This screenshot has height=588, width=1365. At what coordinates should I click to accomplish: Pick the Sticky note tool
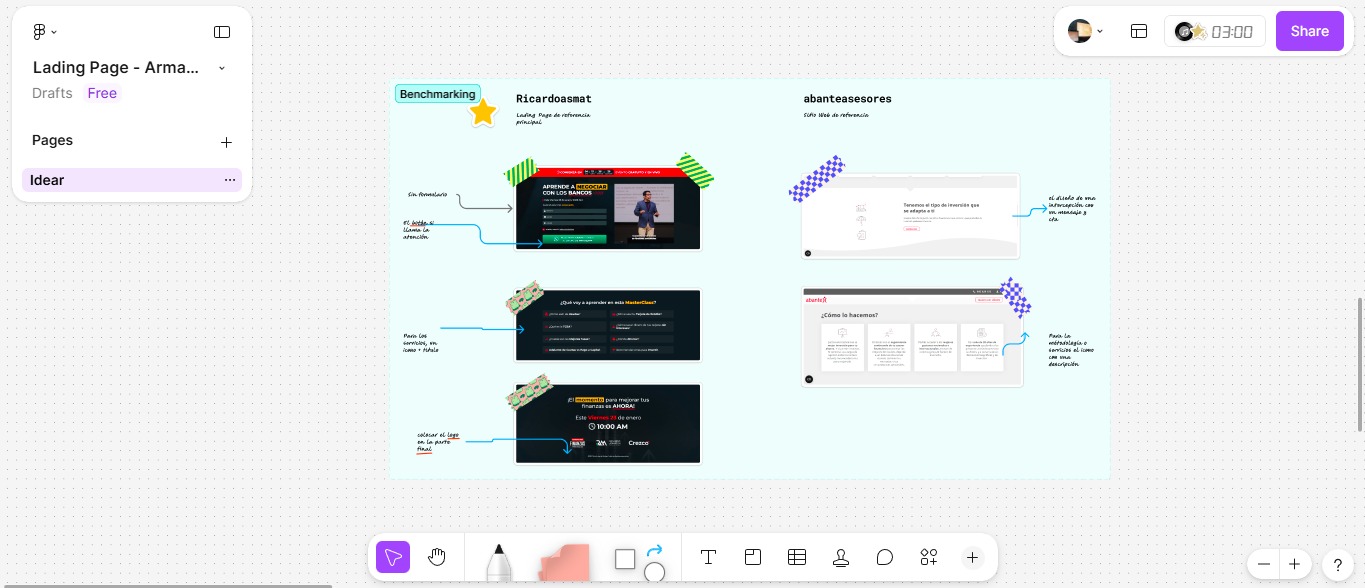point(752,557)
